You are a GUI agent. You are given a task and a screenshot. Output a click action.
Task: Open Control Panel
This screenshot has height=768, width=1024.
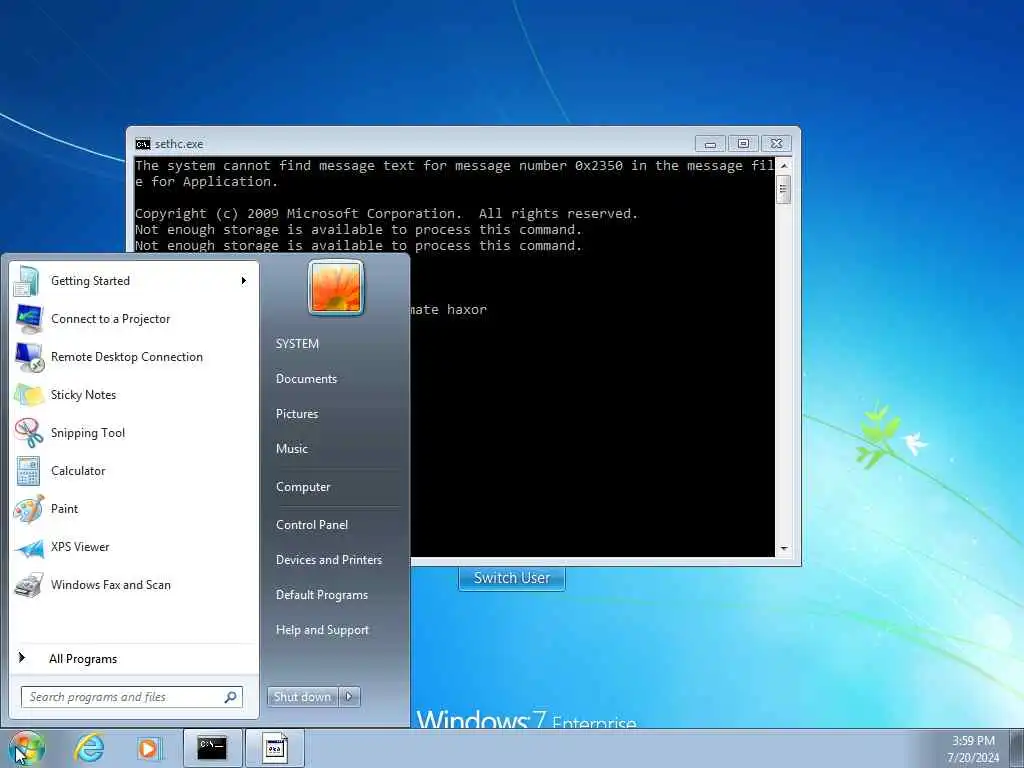[x=312, y=525]
